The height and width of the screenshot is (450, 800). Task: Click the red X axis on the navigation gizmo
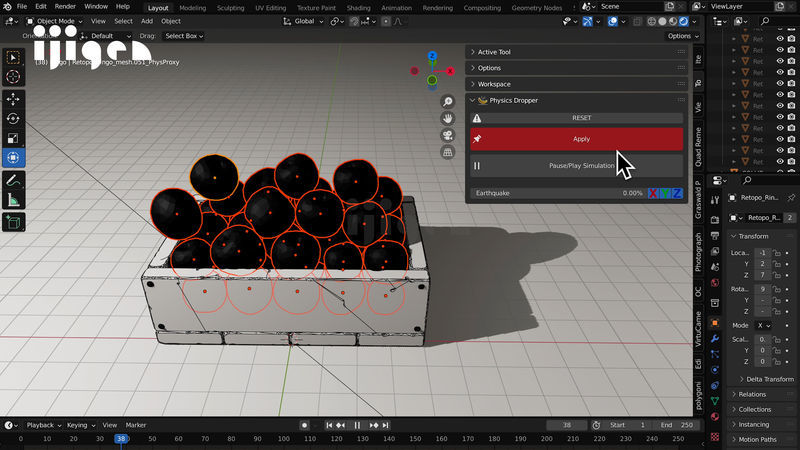[450, 71]
